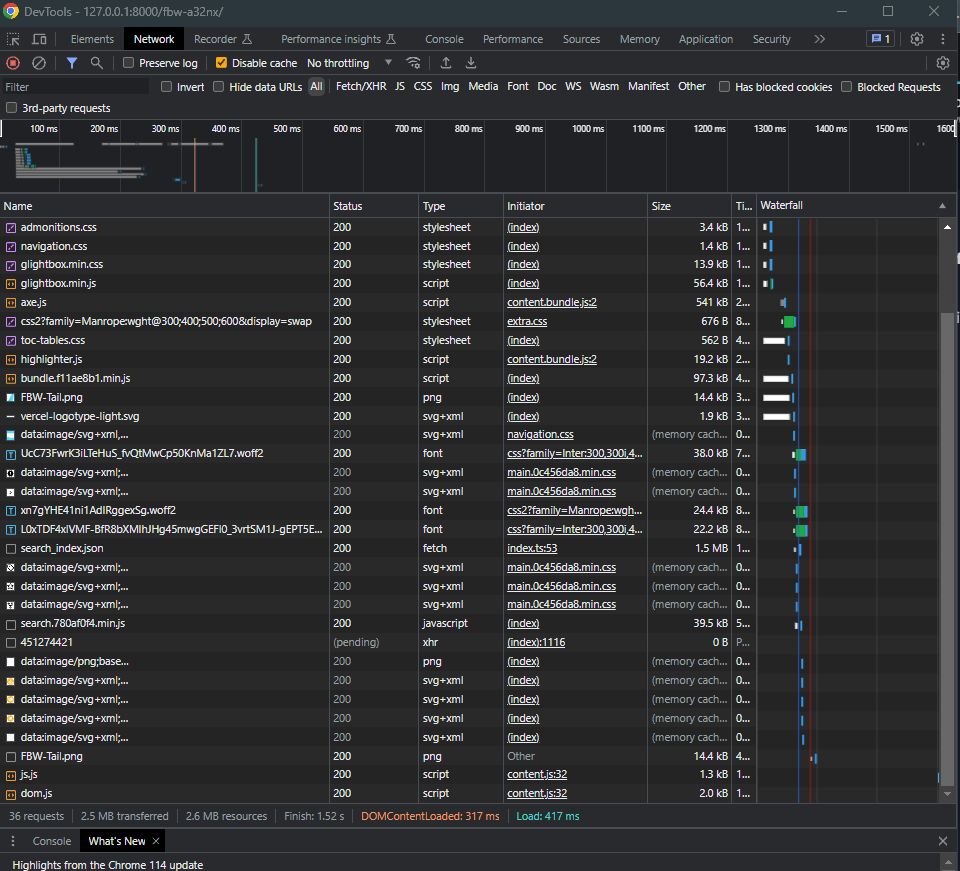
Task: Enable the Preserve log checkbox
Action: [x=129, y=63]
